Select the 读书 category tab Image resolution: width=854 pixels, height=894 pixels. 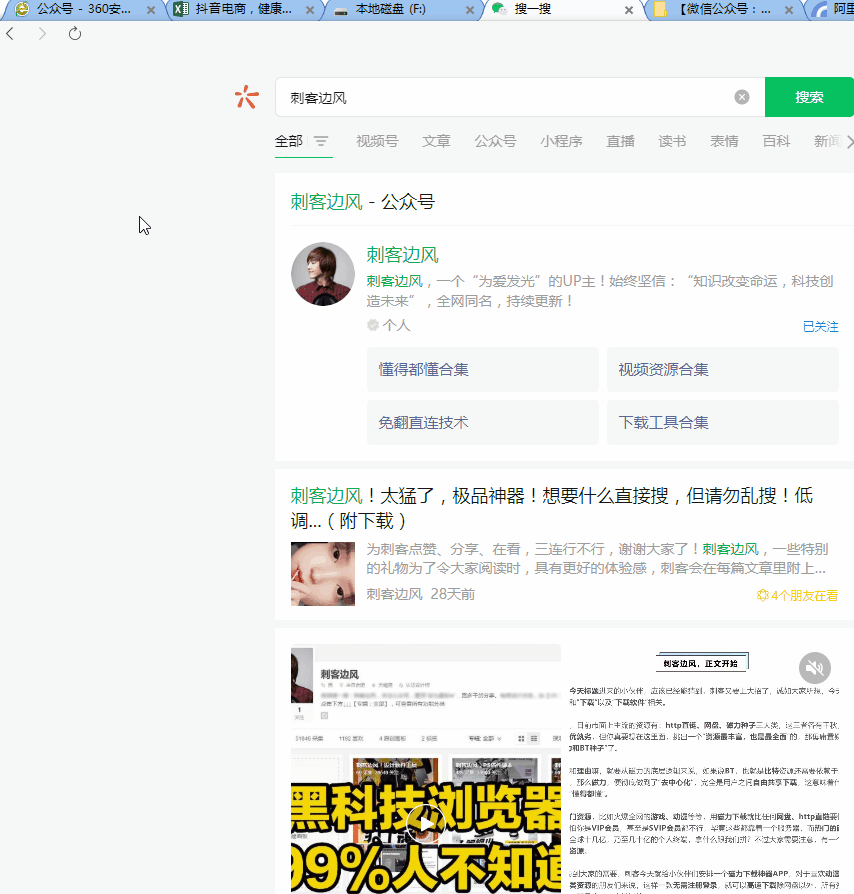672,141
